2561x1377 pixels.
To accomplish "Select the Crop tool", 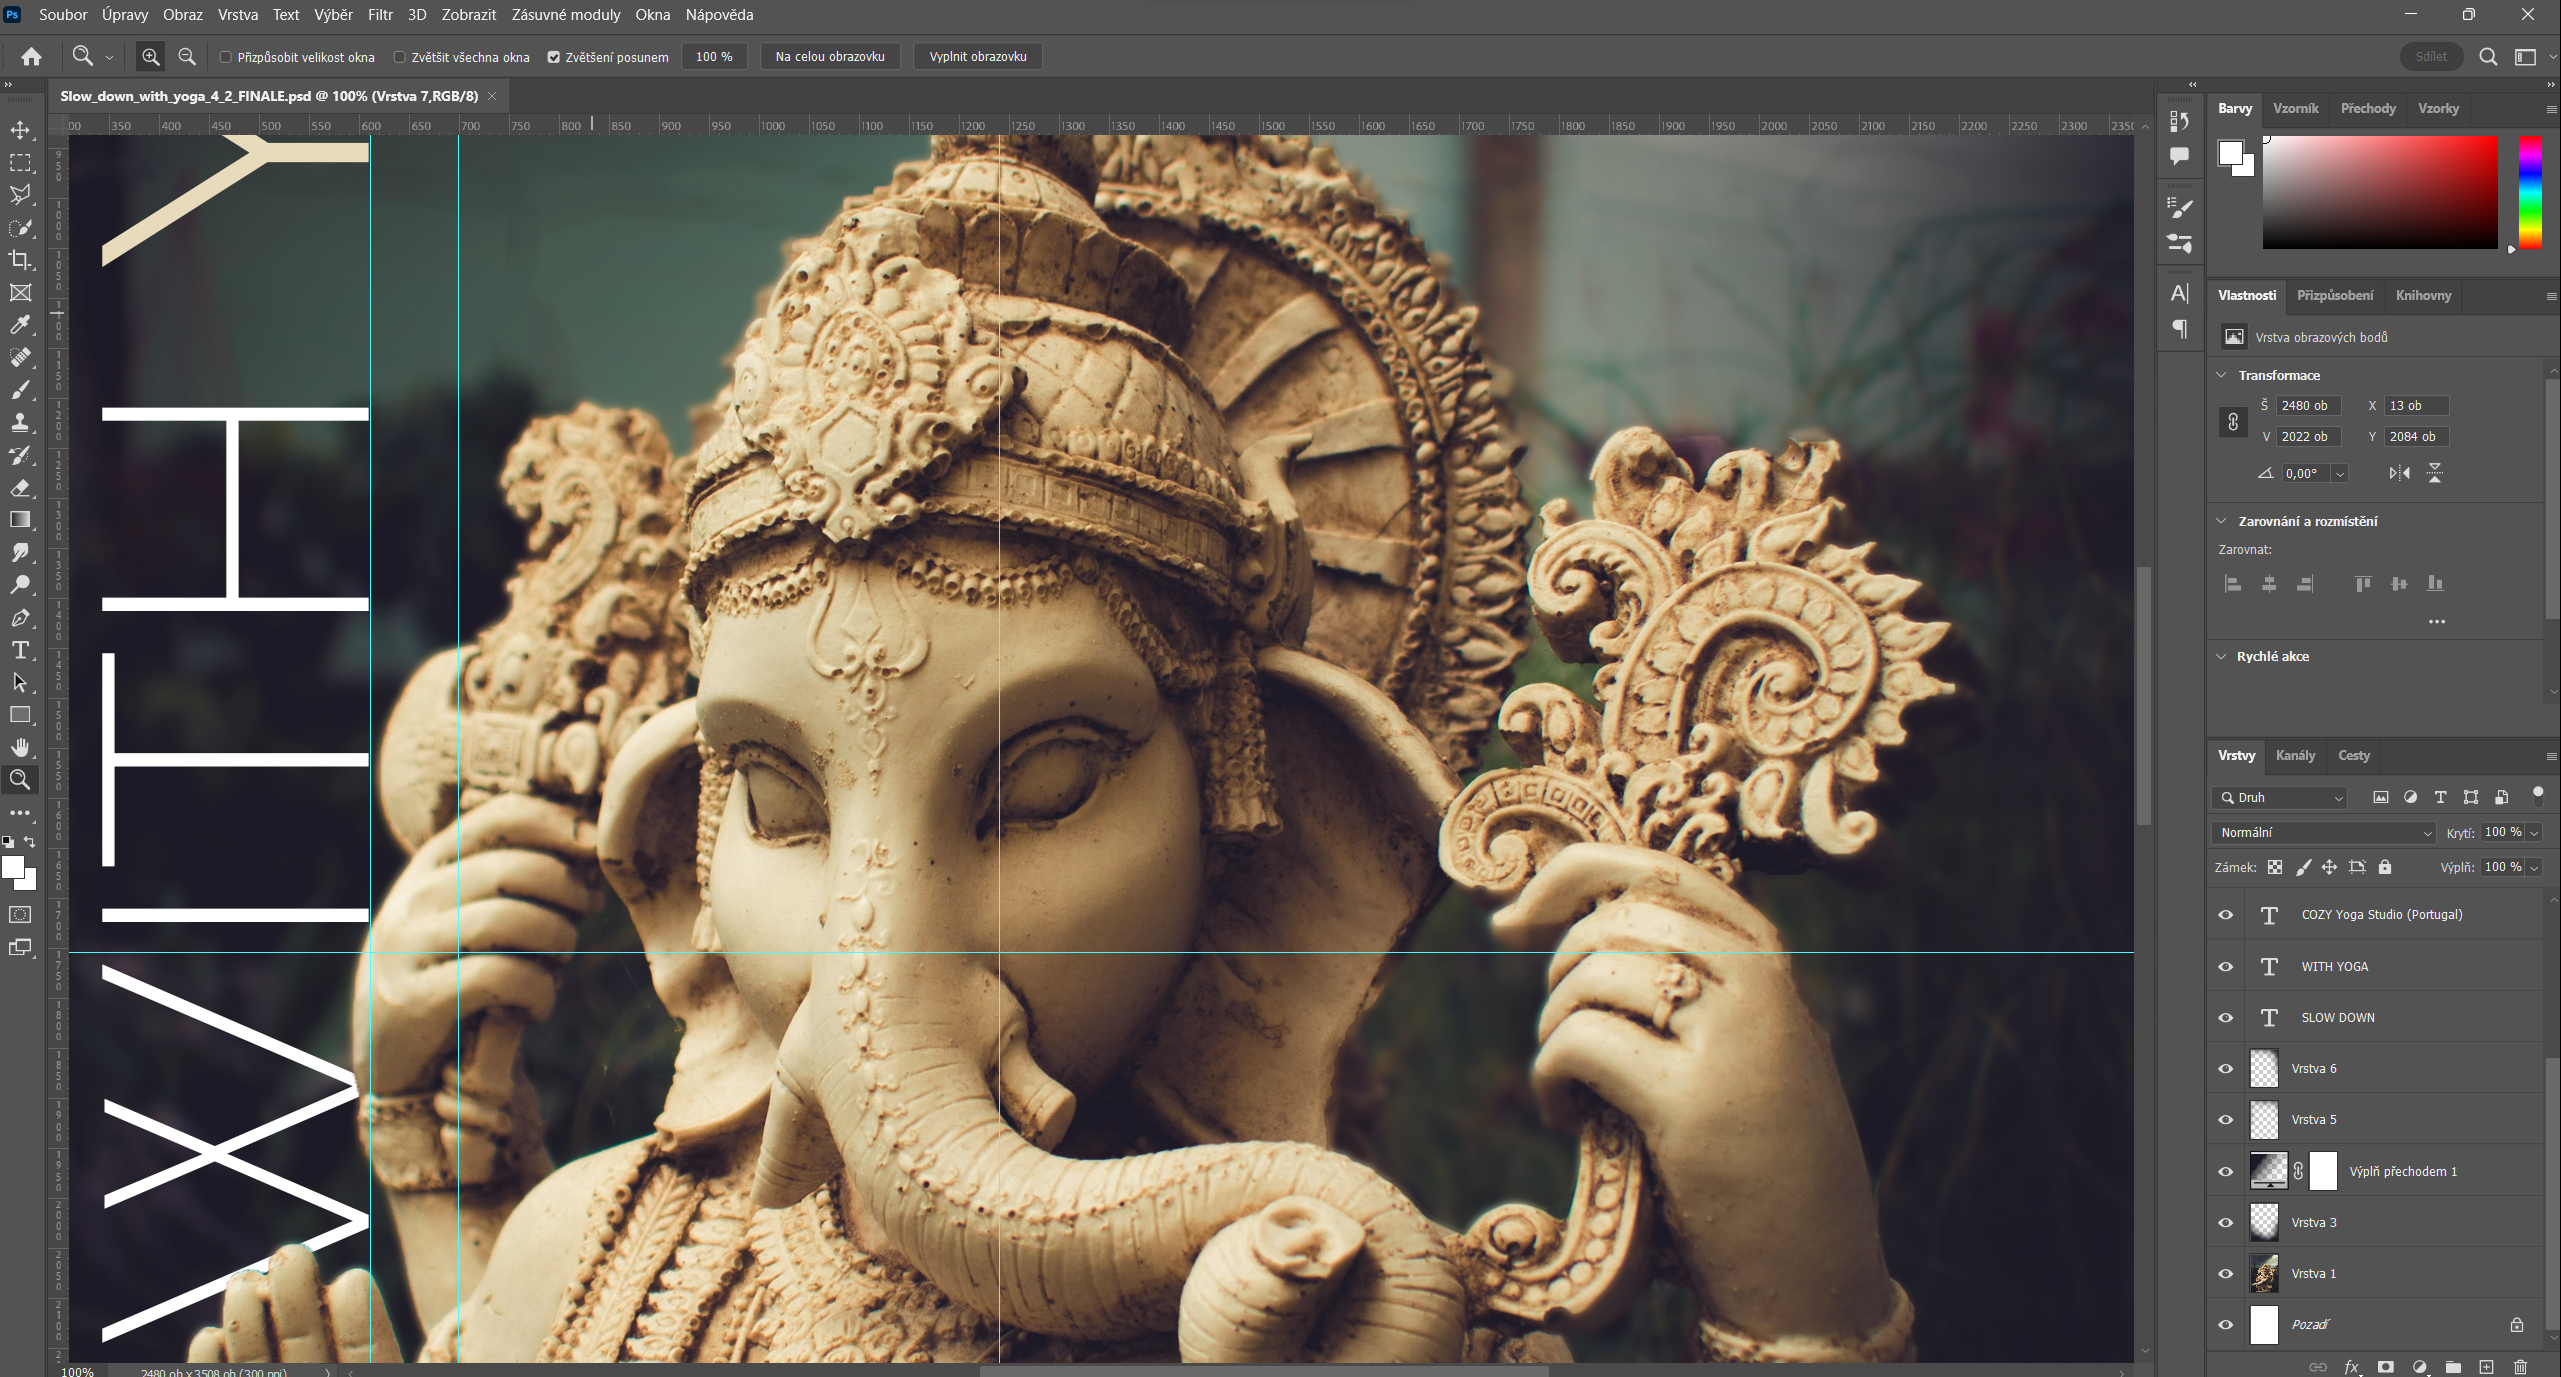I will 20,260.
